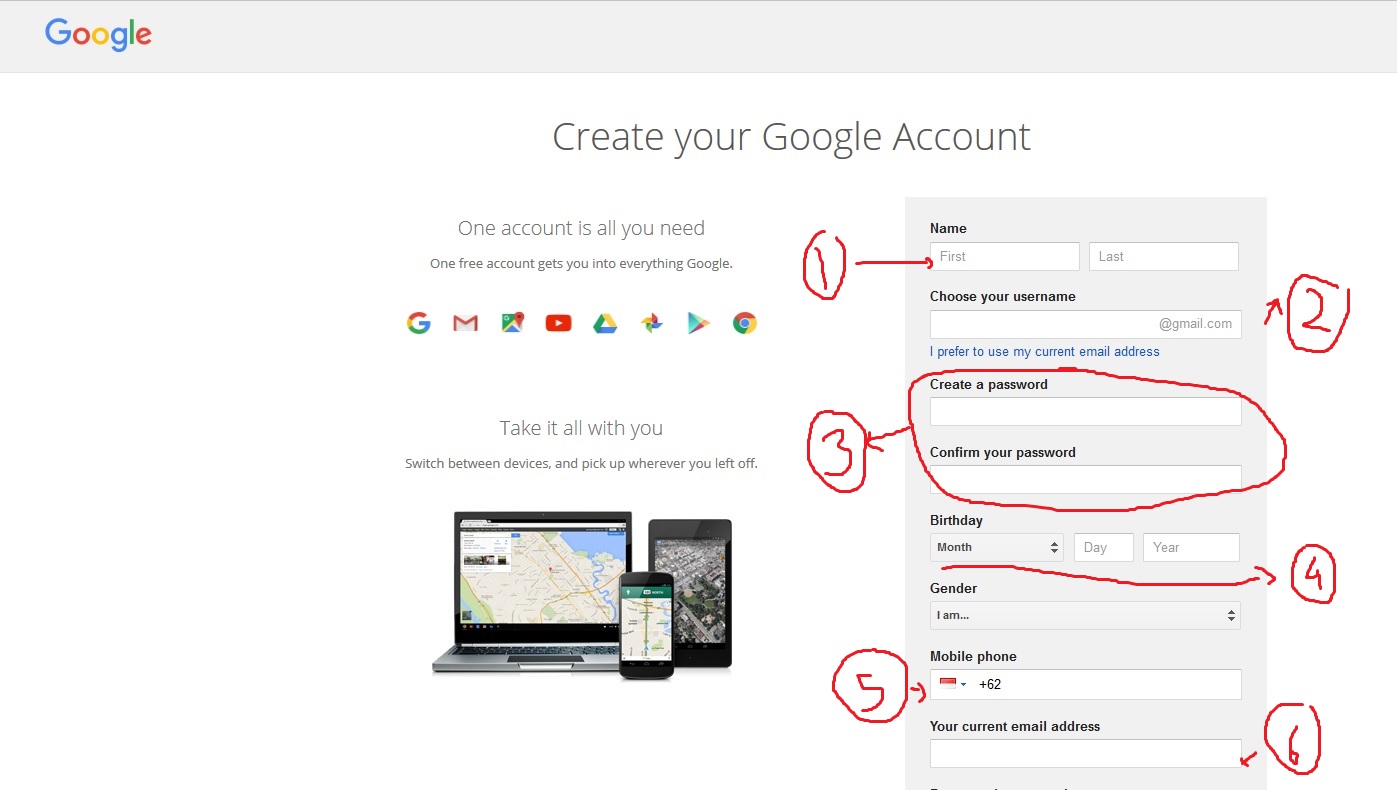
Task: Focus the Create a password field
Action: pyautogui.click(x=1086, y=411)
